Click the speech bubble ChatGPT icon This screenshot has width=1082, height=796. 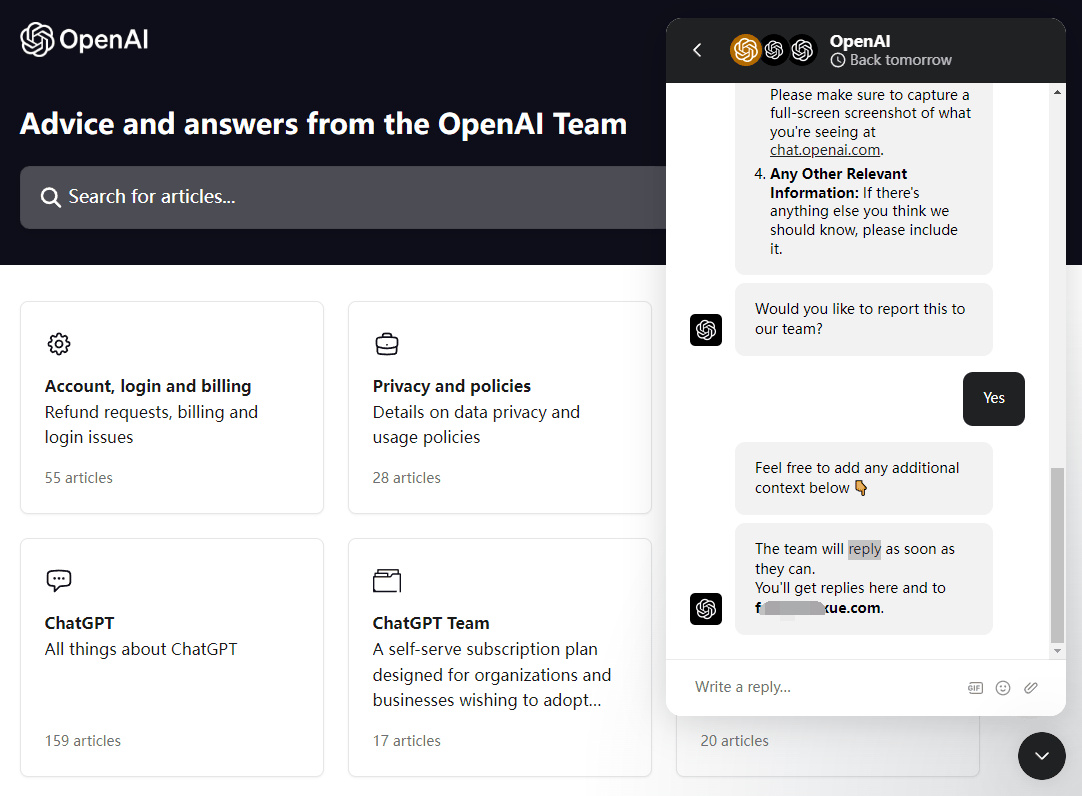59,581
